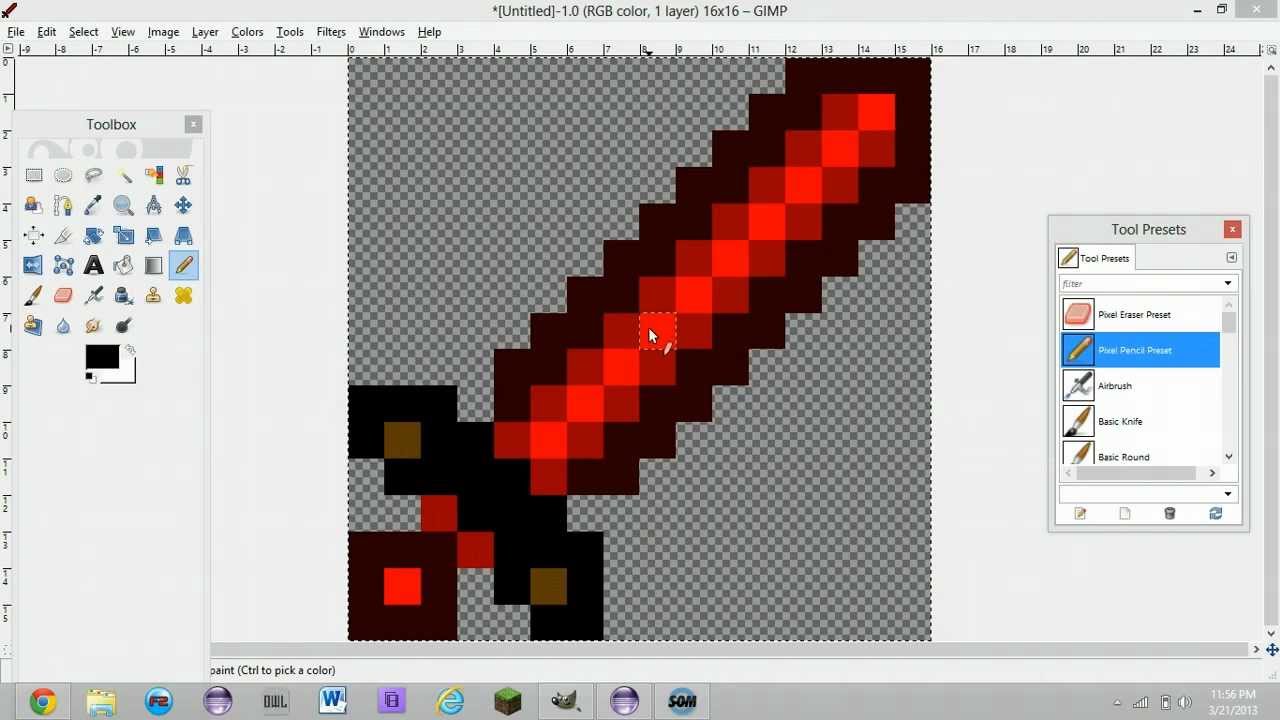Screen dimensions: 1280x720
Task: Select the Zoom tool
Action: pos(124,205)
